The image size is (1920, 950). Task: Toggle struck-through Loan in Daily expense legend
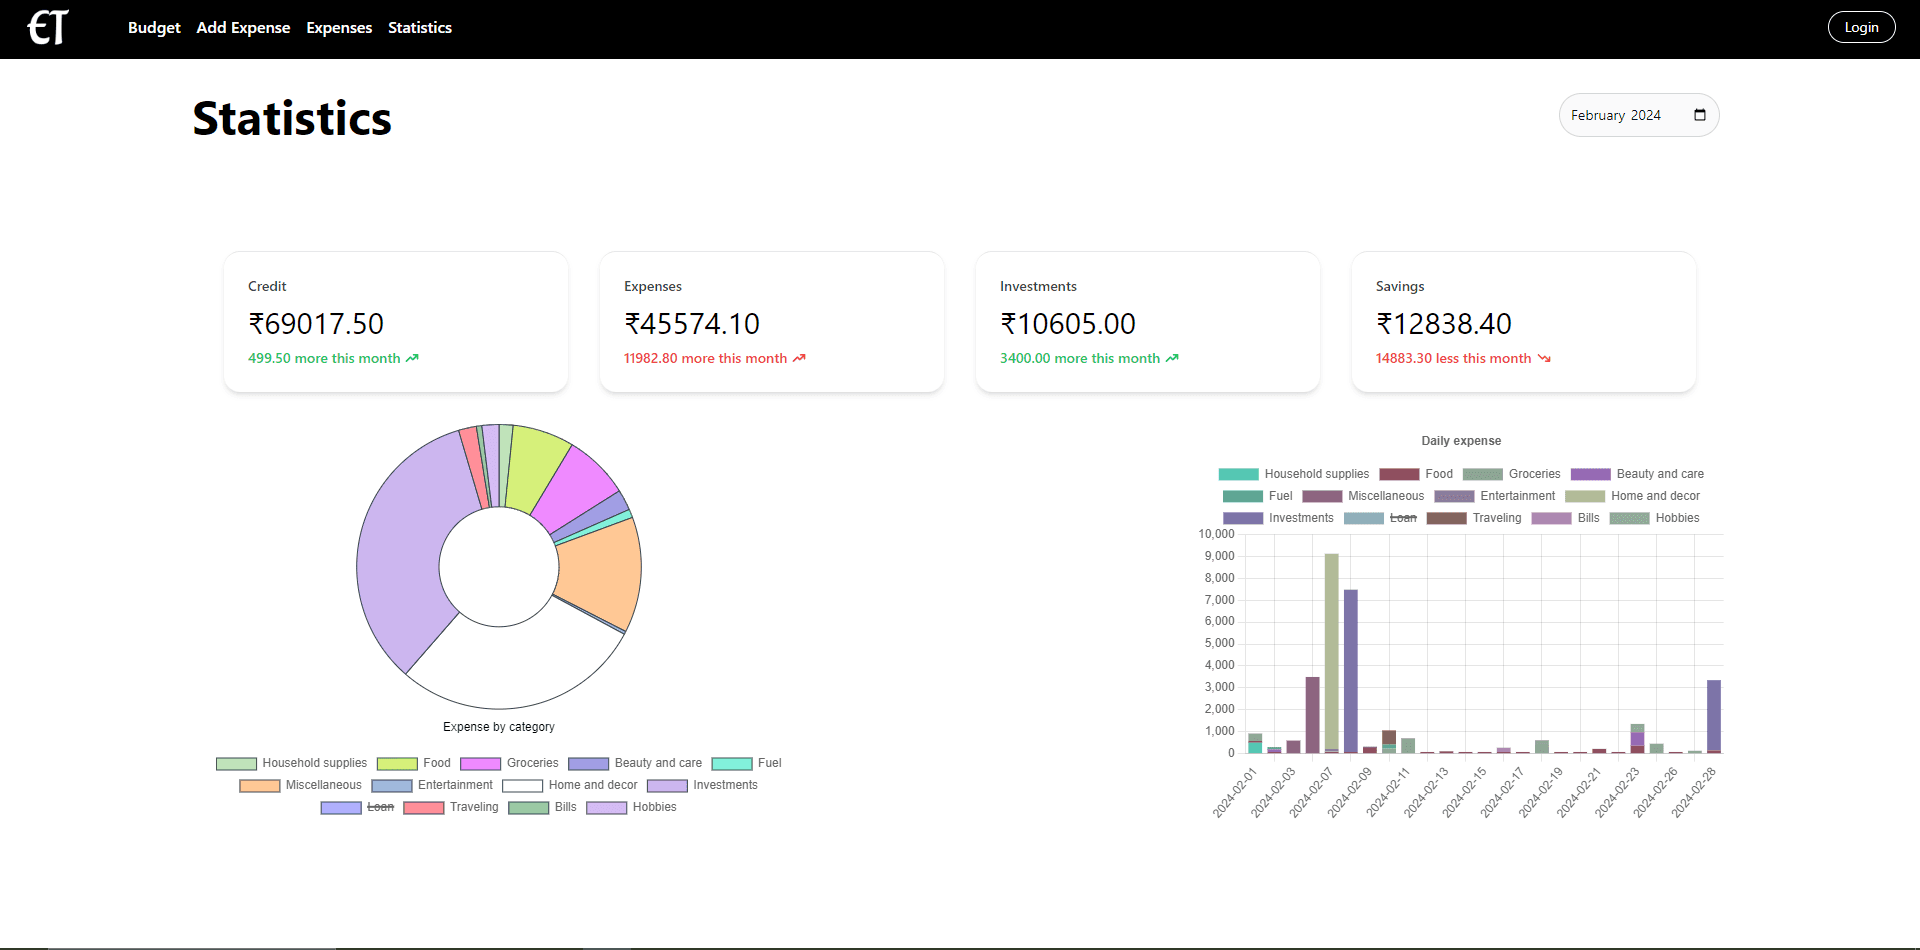coord(1402,518)
